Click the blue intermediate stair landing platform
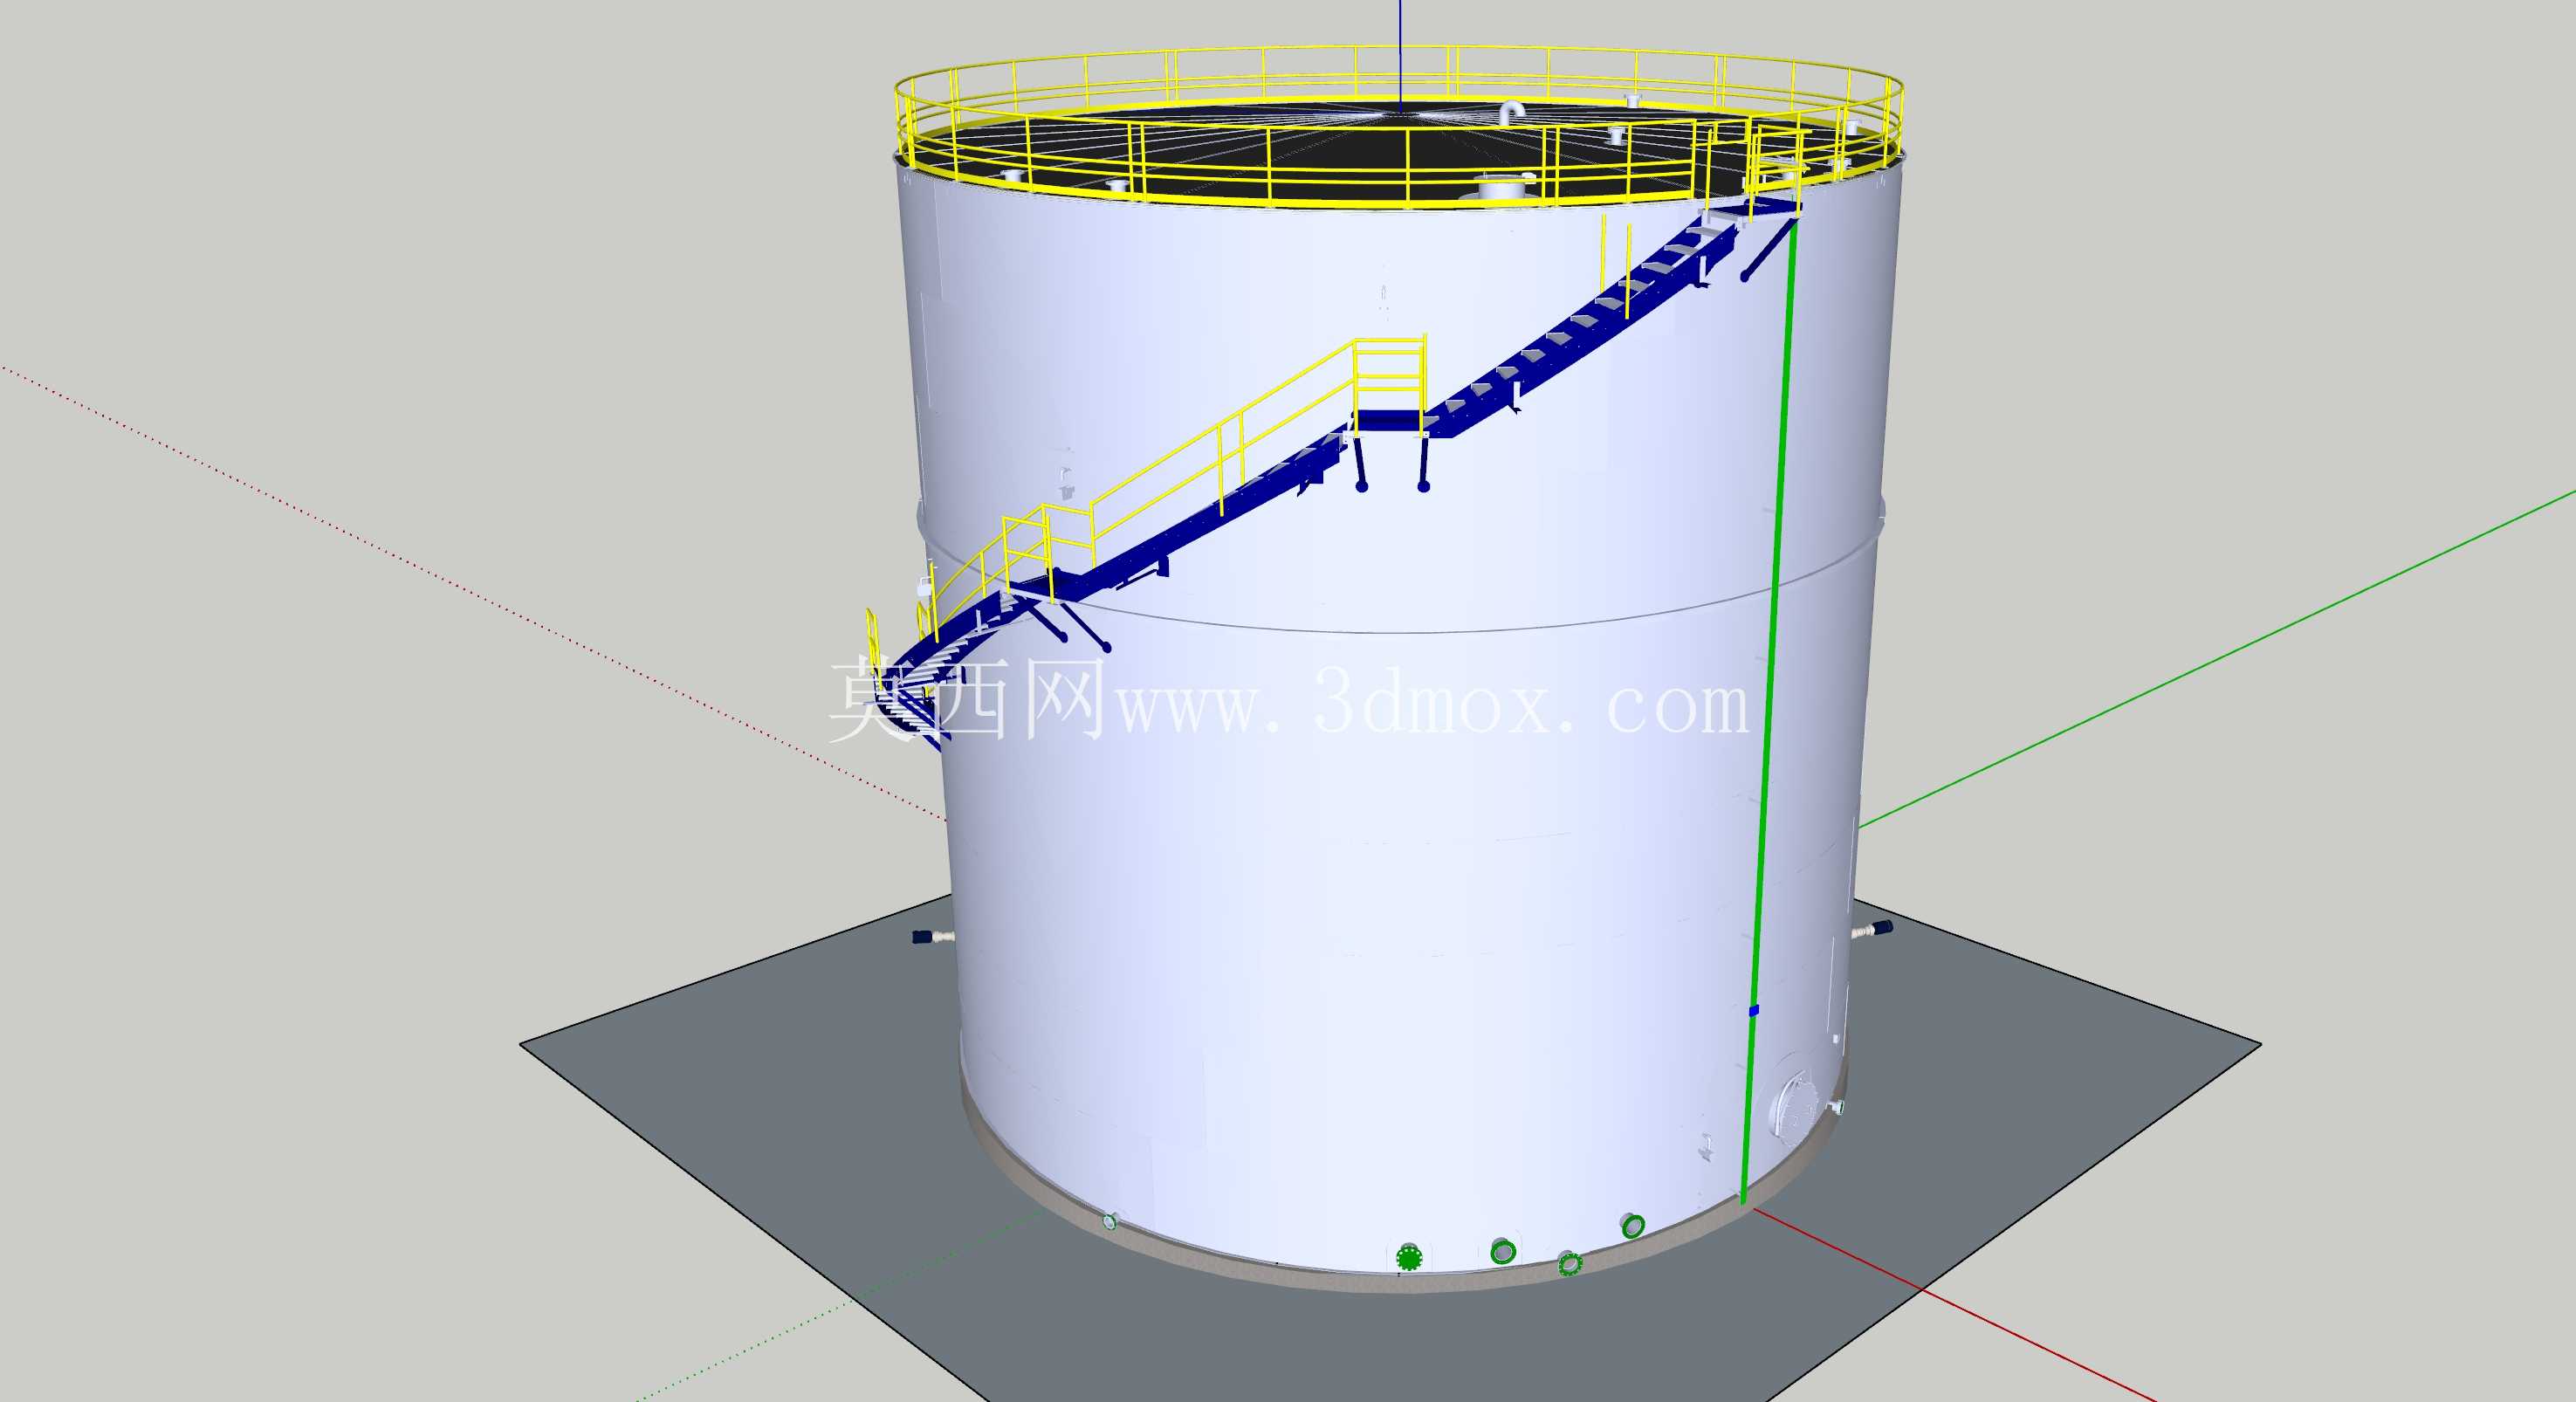Screen dimensions: 2576x1402 click(x=1388, y=420)
